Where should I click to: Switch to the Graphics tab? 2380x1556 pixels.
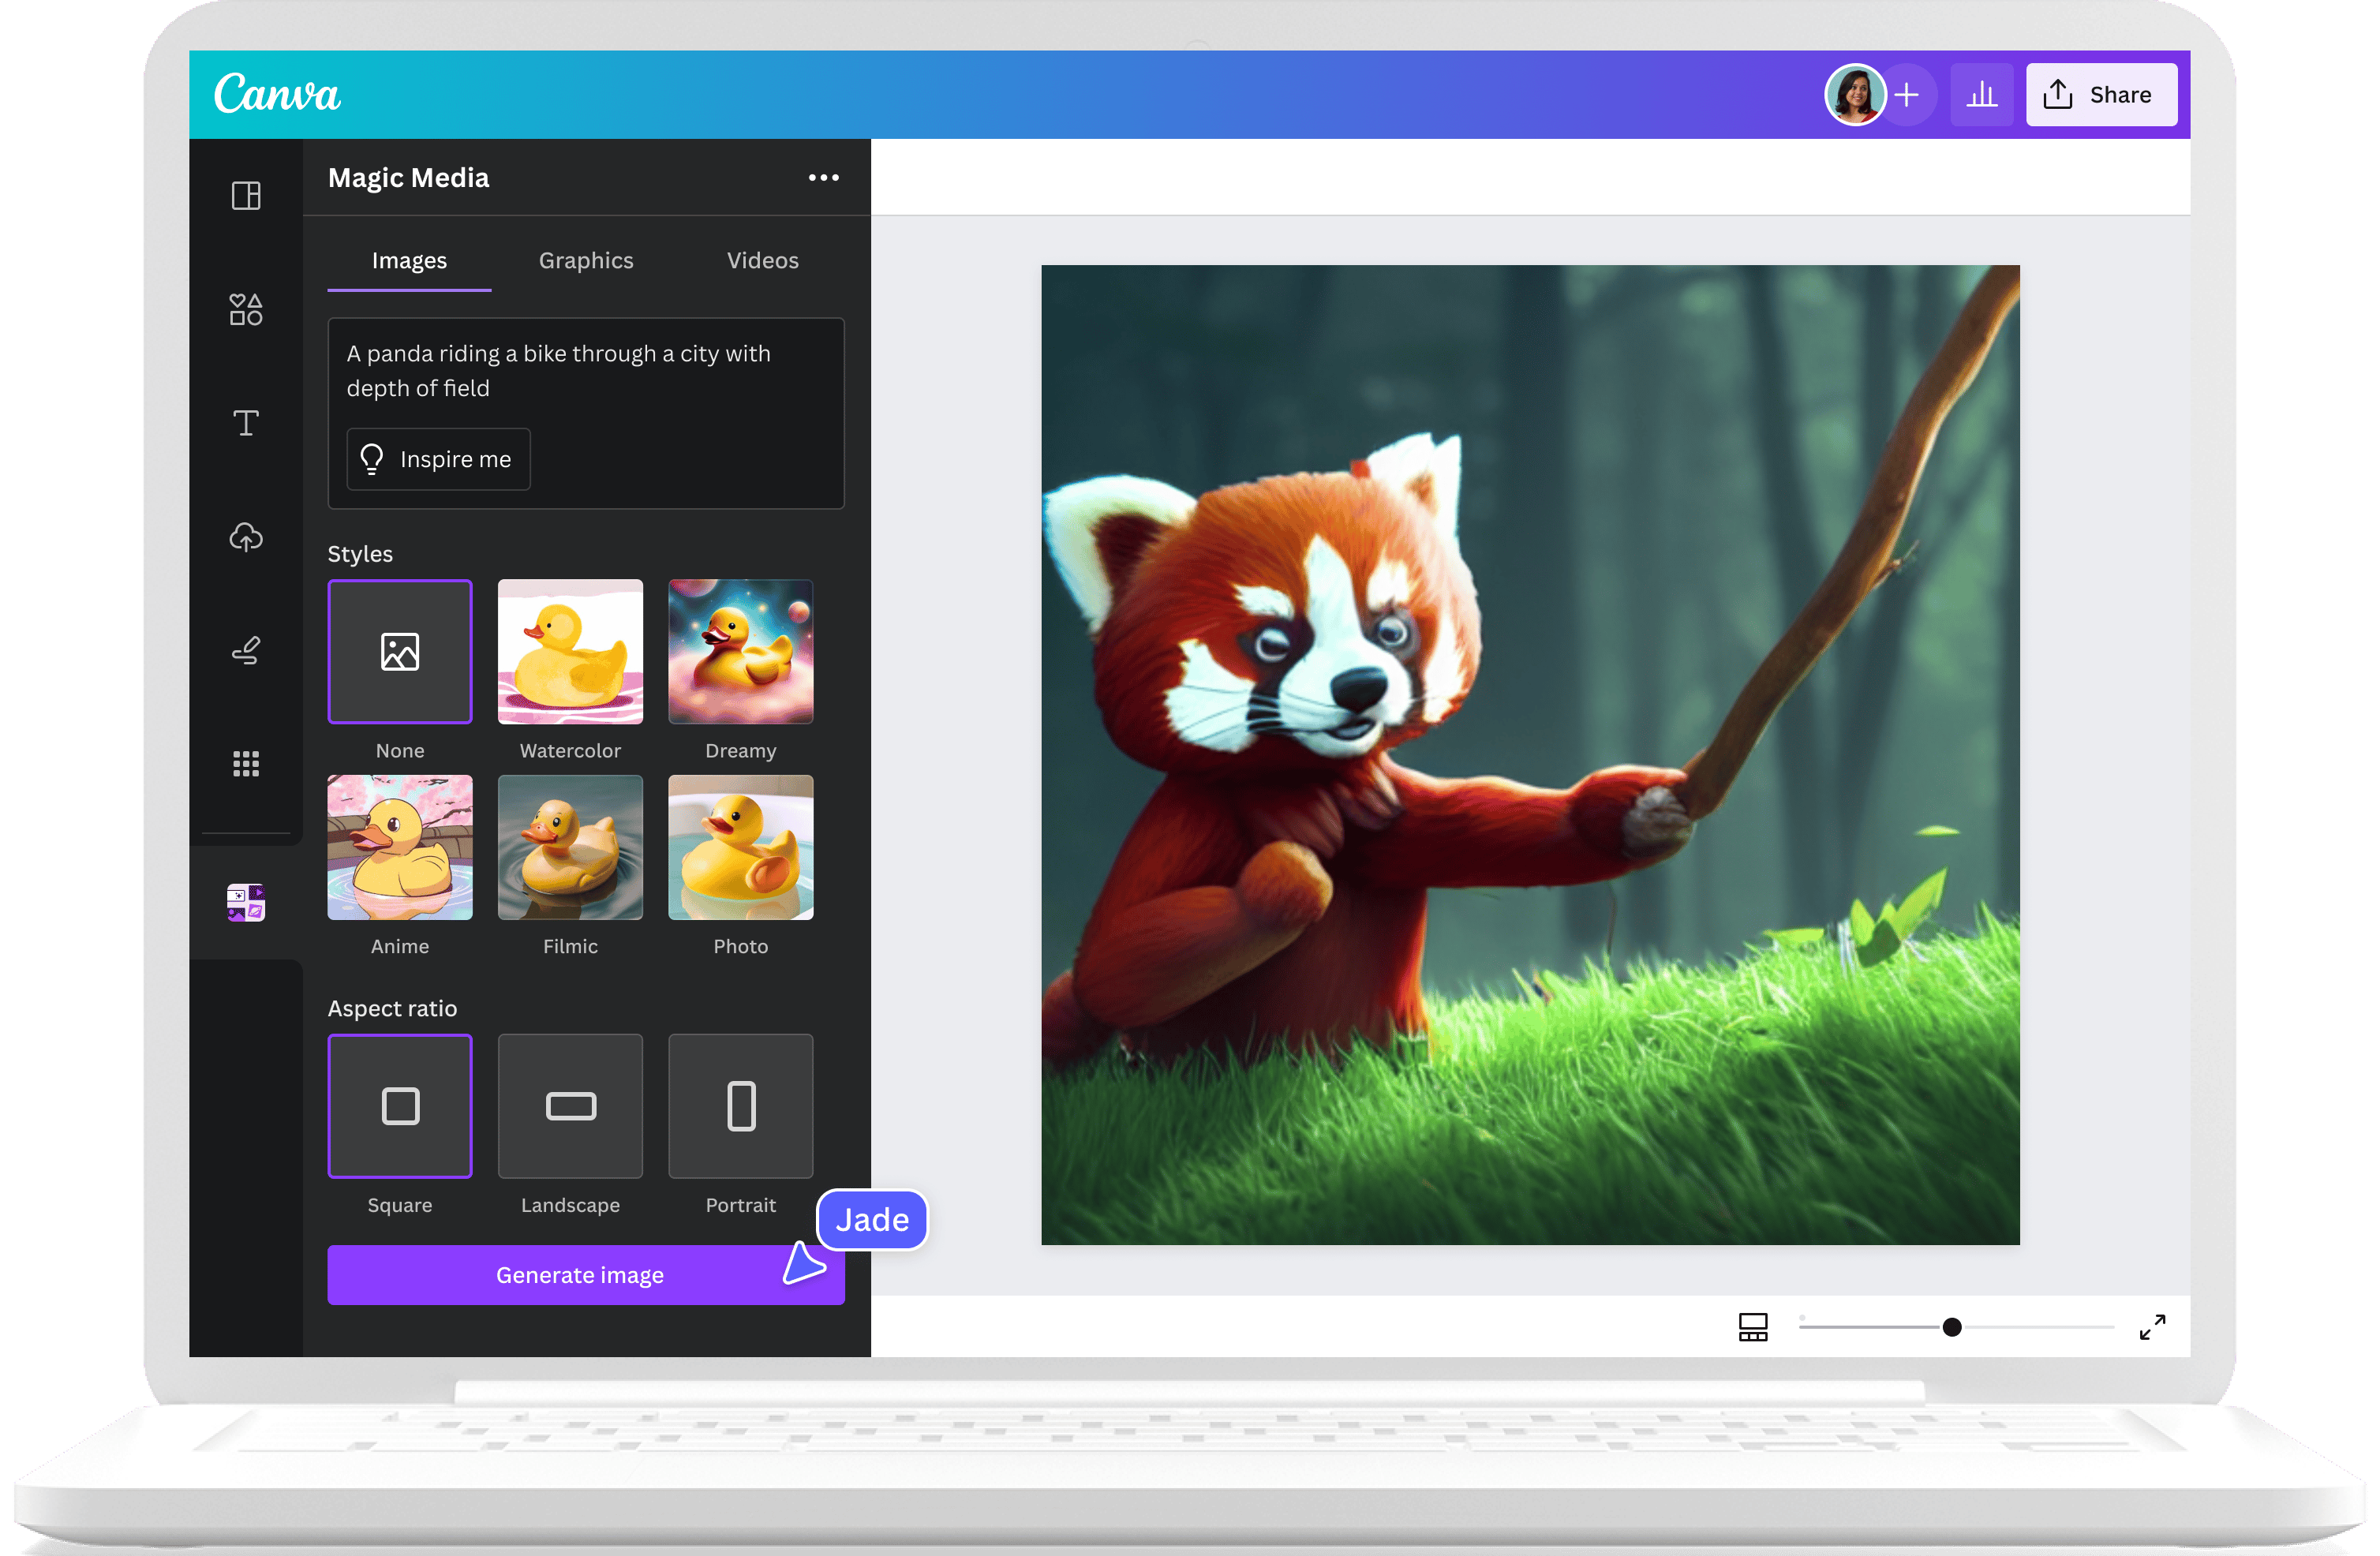(x=586, y=261)
